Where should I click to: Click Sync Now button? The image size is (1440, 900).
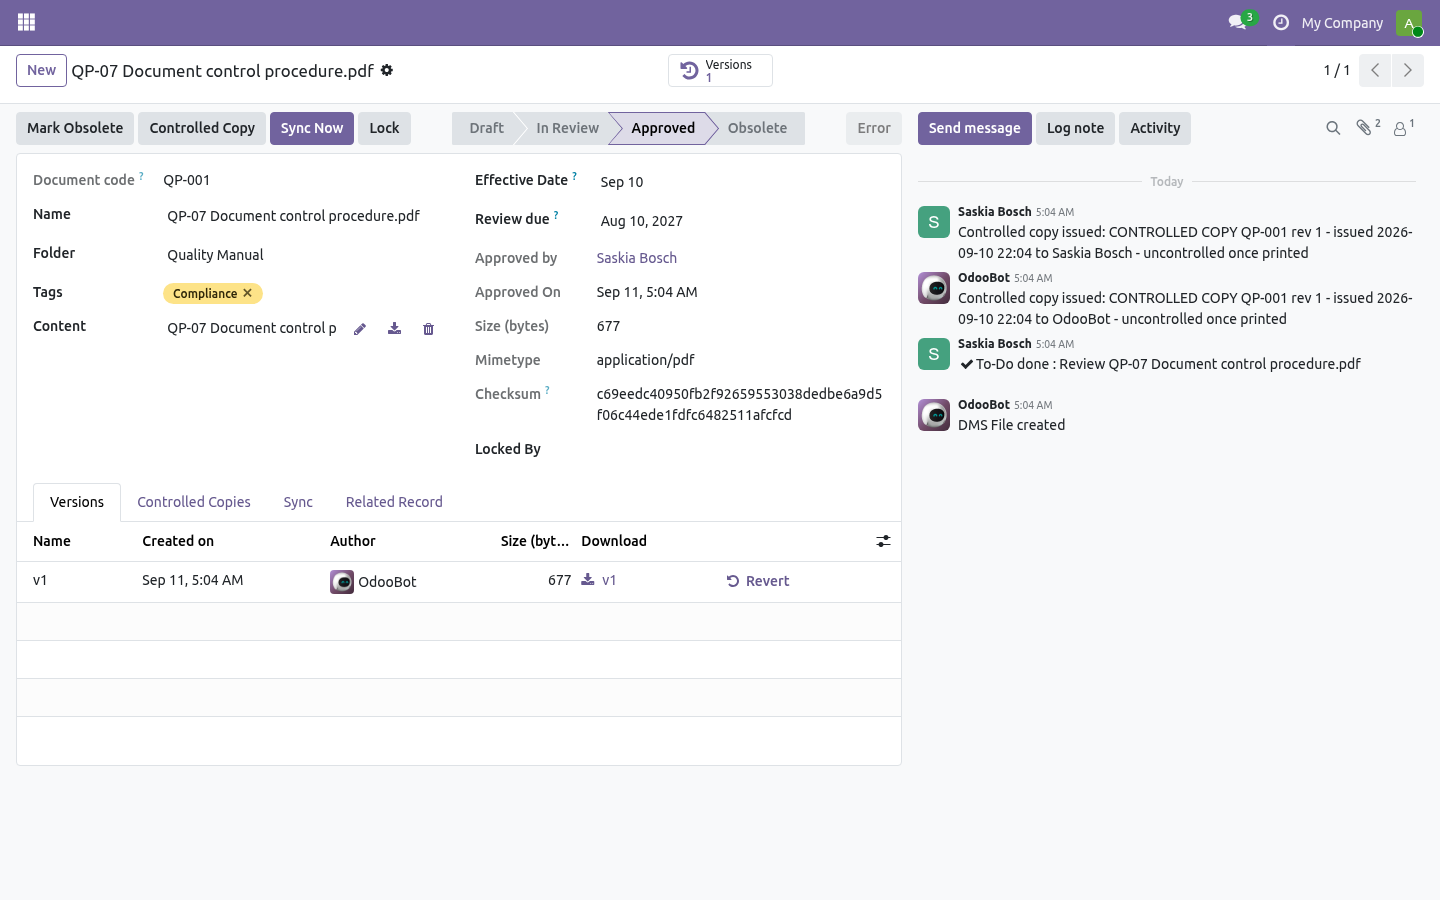coord(312,128)
